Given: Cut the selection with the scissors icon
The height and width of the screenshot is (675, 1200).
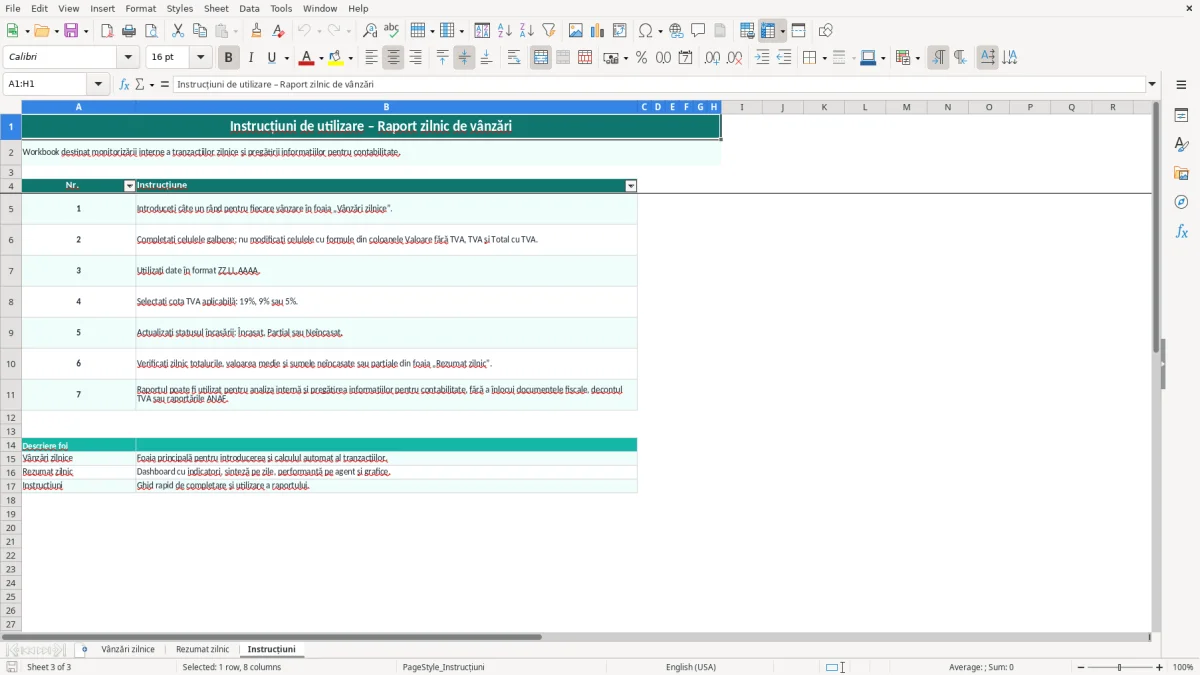Looking at the screenshot, I should pyautogui.click(x=178, y=31).
